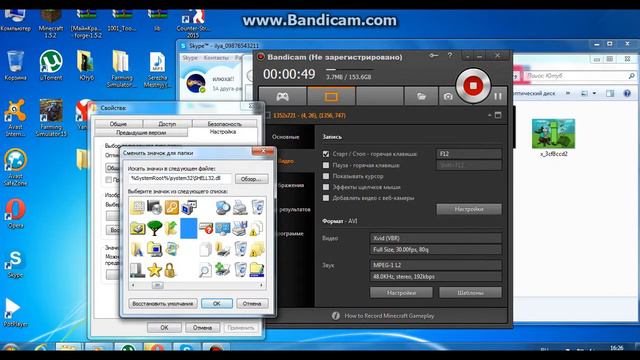
Task: Take a screenshot with Bandicam camera icon
Action: 448,97
